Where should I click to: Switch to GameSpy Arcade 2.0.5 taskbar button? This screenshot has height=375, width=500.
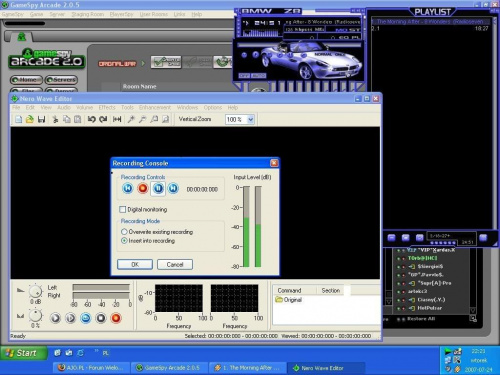pyautogui.click(x=169, y=368)
